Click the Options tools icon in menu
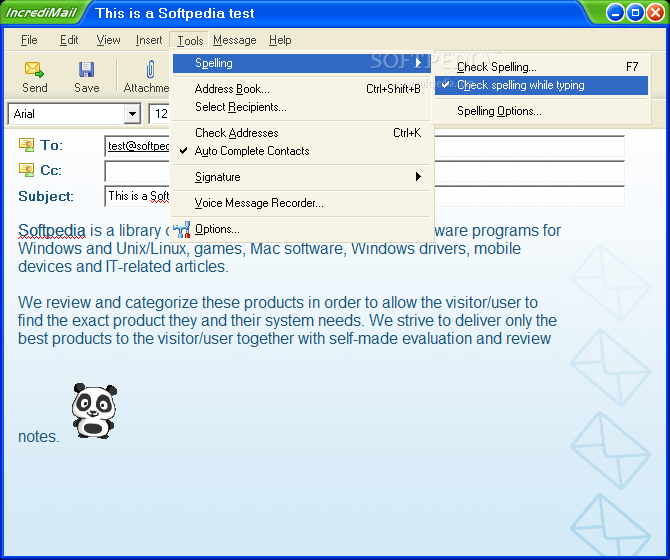This screenshot has width=670, height=560. tap(182, 229)
